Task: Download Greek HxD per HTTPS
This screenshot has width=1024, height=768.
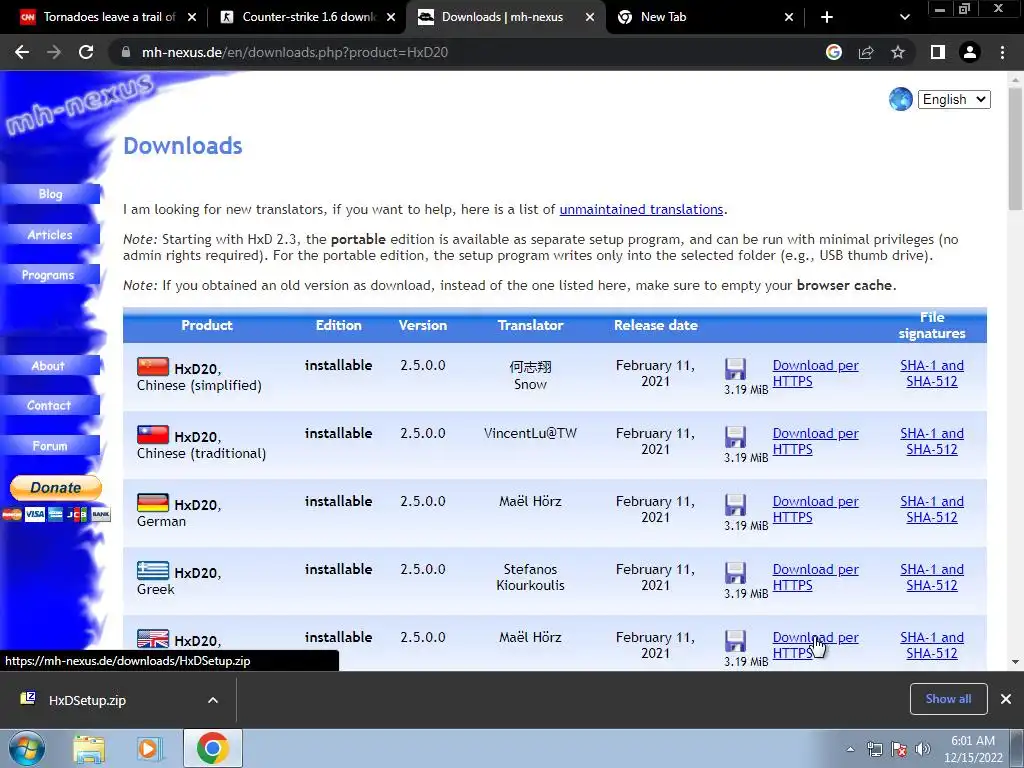Action: [x=815, y=577]
